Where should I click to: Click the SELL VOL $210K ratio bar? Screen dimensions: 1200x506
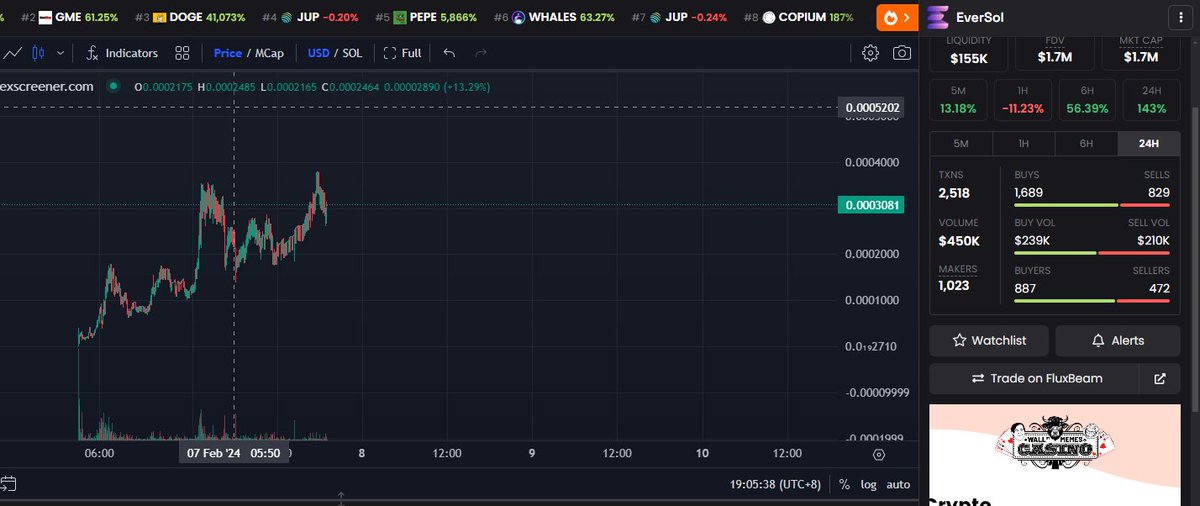click(x=1134, y=253)
